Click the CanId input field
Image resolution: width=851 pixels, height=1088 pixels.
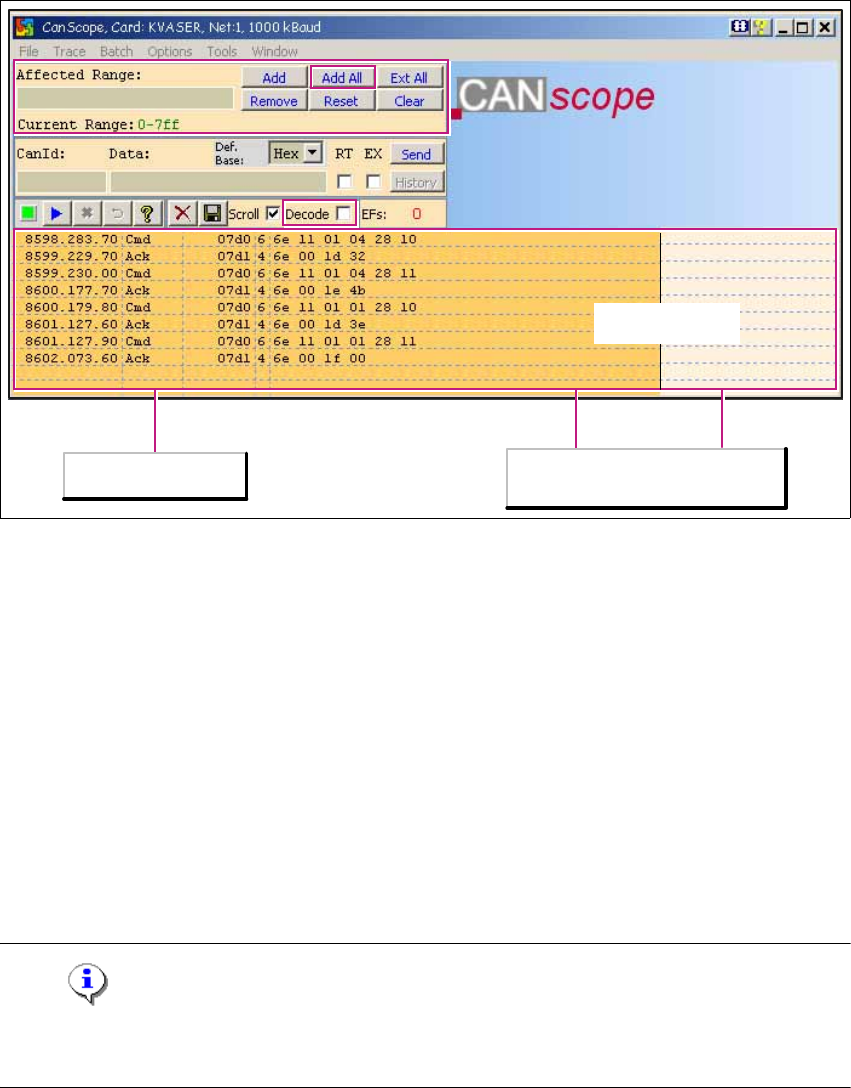pos(62,182)
